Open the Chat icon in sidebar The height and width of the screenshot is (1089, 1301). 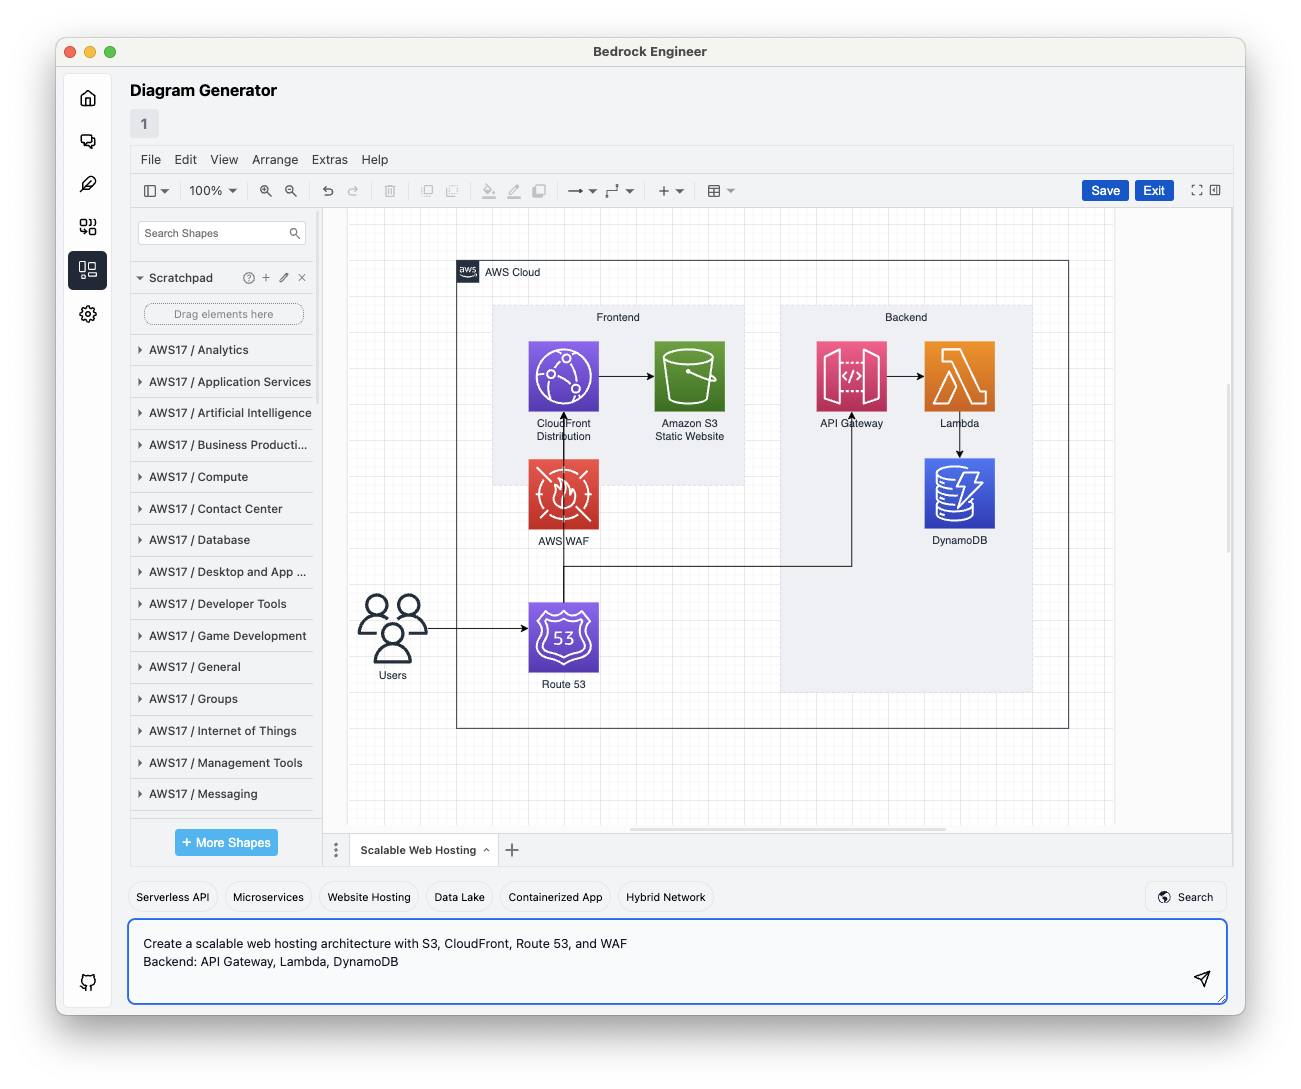coord(88,141)
